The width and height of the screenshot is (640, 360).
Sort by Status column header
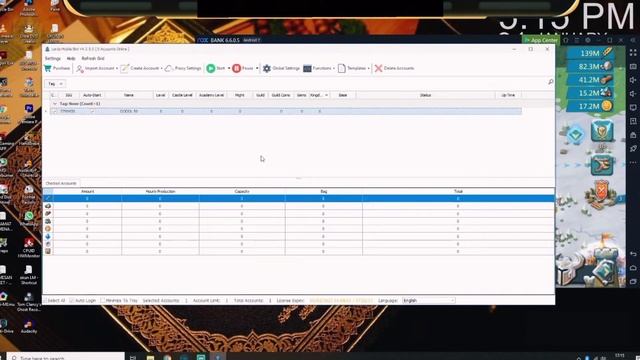pos(425,95)
